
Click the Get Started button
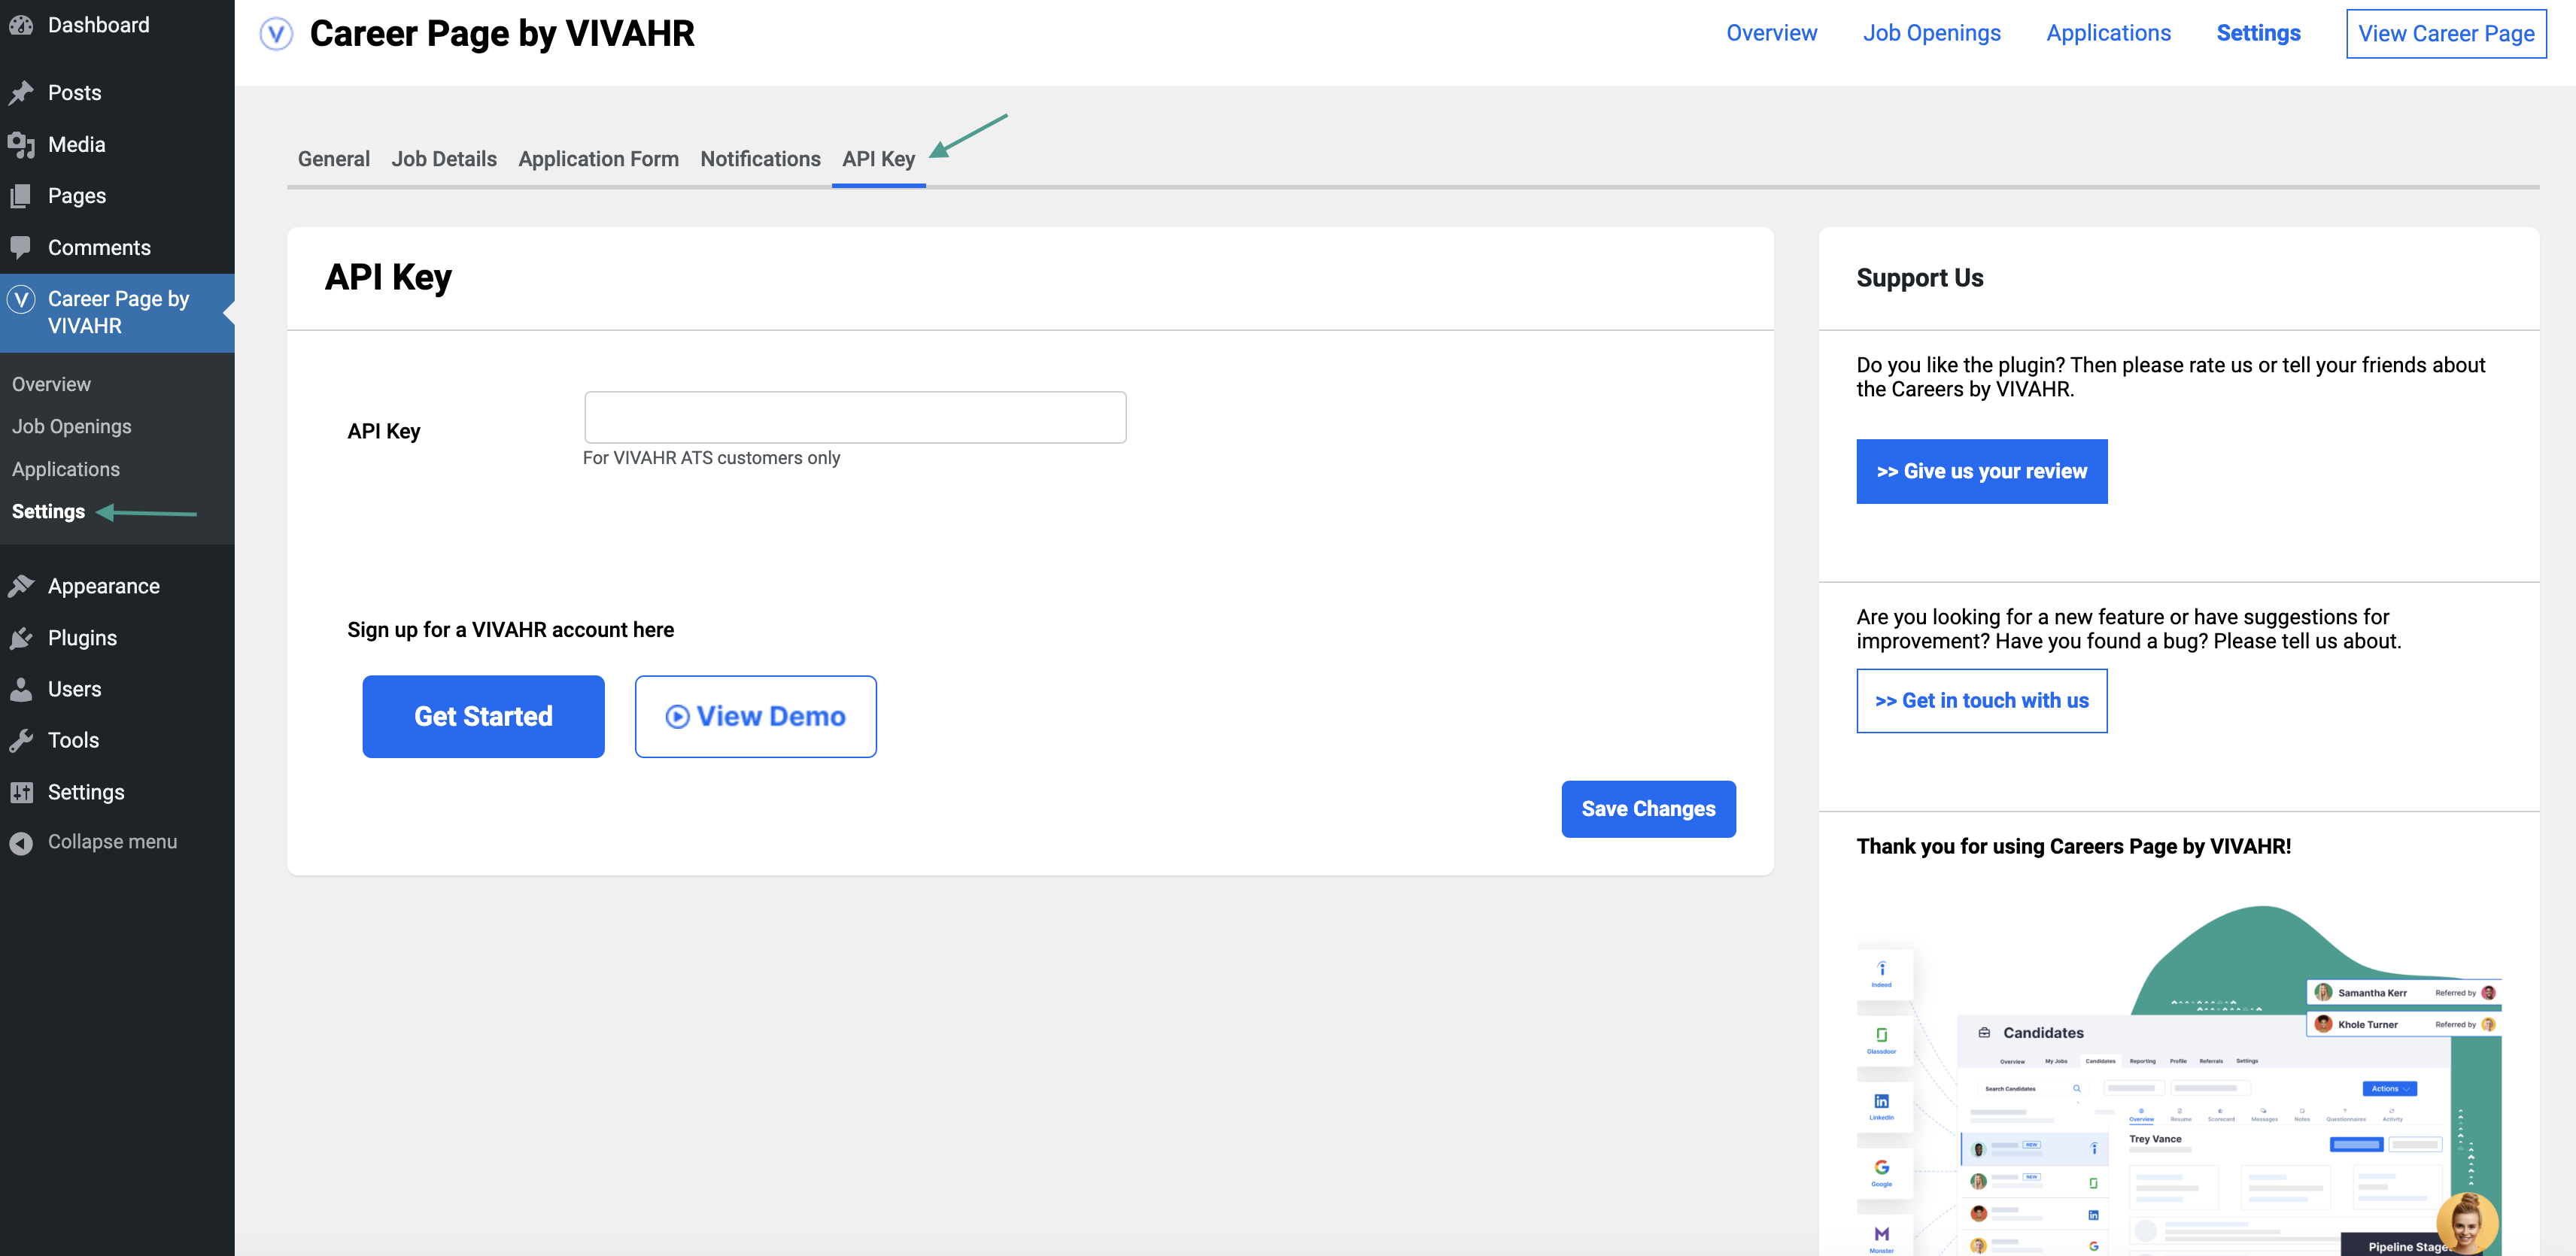coord(483,716)
